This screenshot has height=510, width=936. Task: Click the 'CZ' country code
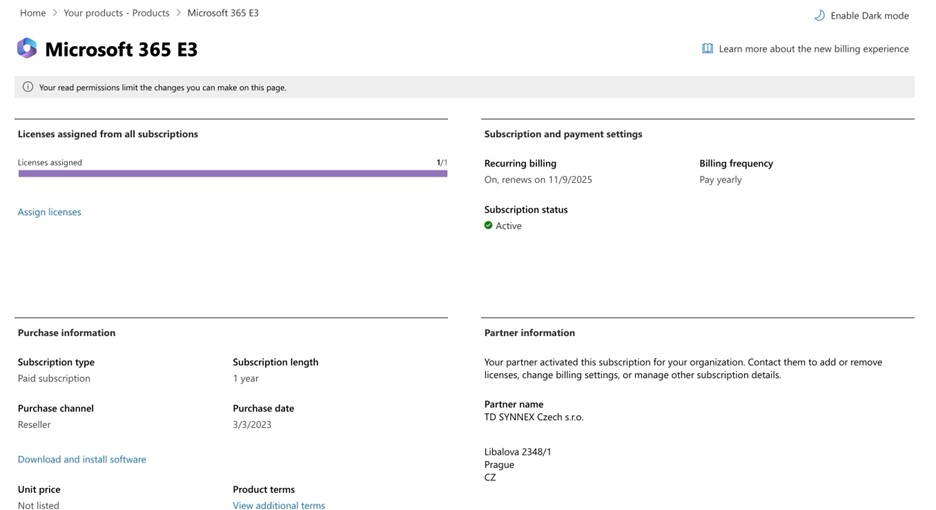490,477
